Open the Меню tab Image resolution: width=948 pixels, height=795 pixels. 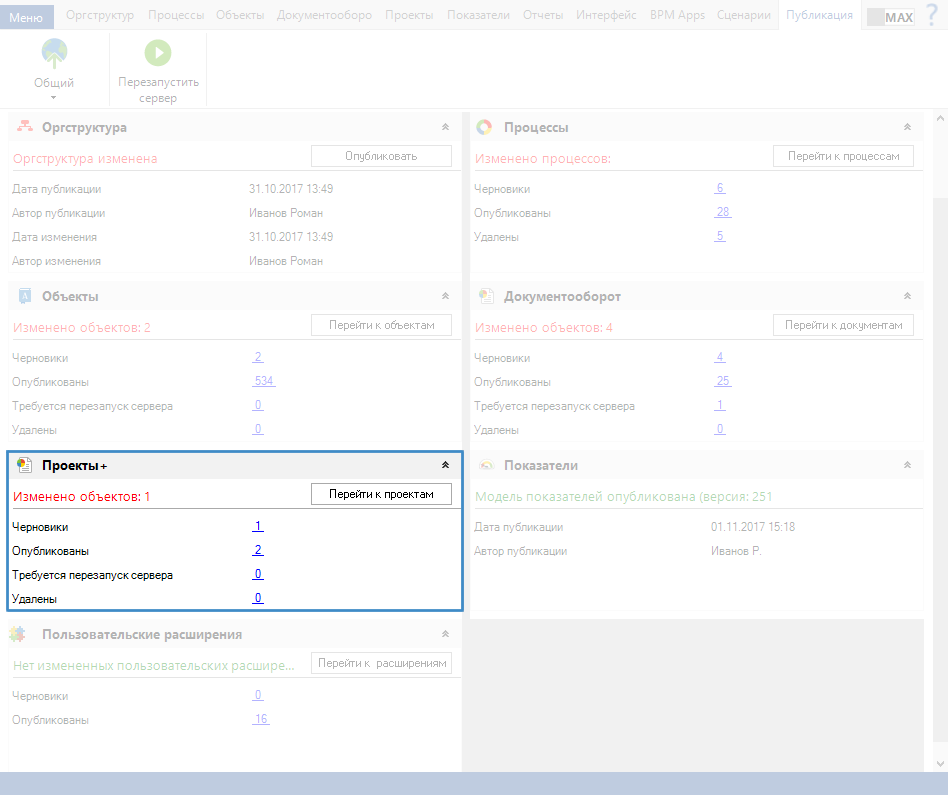(27, 17)
